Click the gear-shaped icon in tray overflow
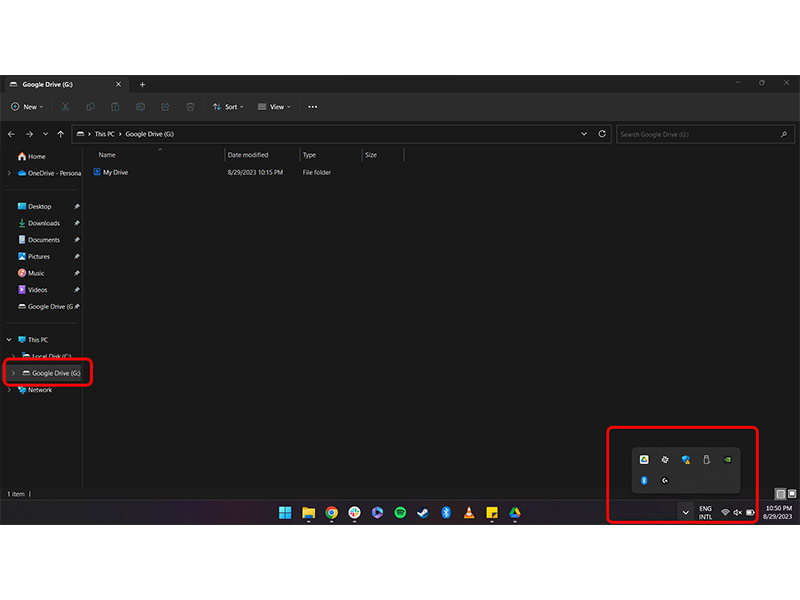800x600 pixels. (665, 460)
